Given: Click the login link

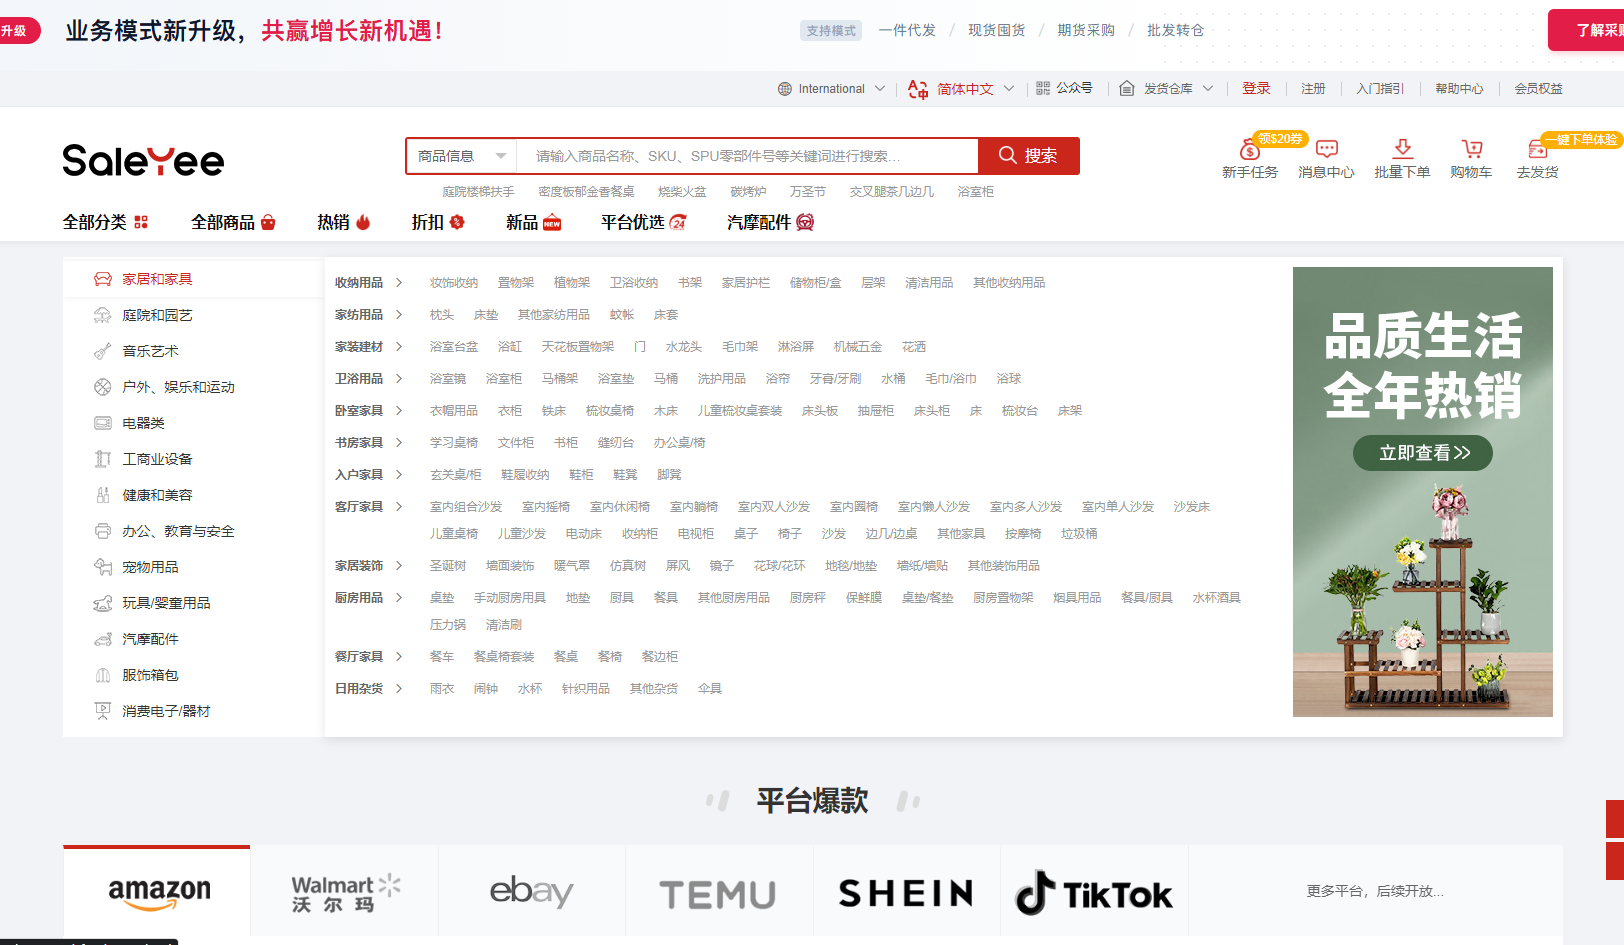Looking at the screenshot, I should (1256, 89).
